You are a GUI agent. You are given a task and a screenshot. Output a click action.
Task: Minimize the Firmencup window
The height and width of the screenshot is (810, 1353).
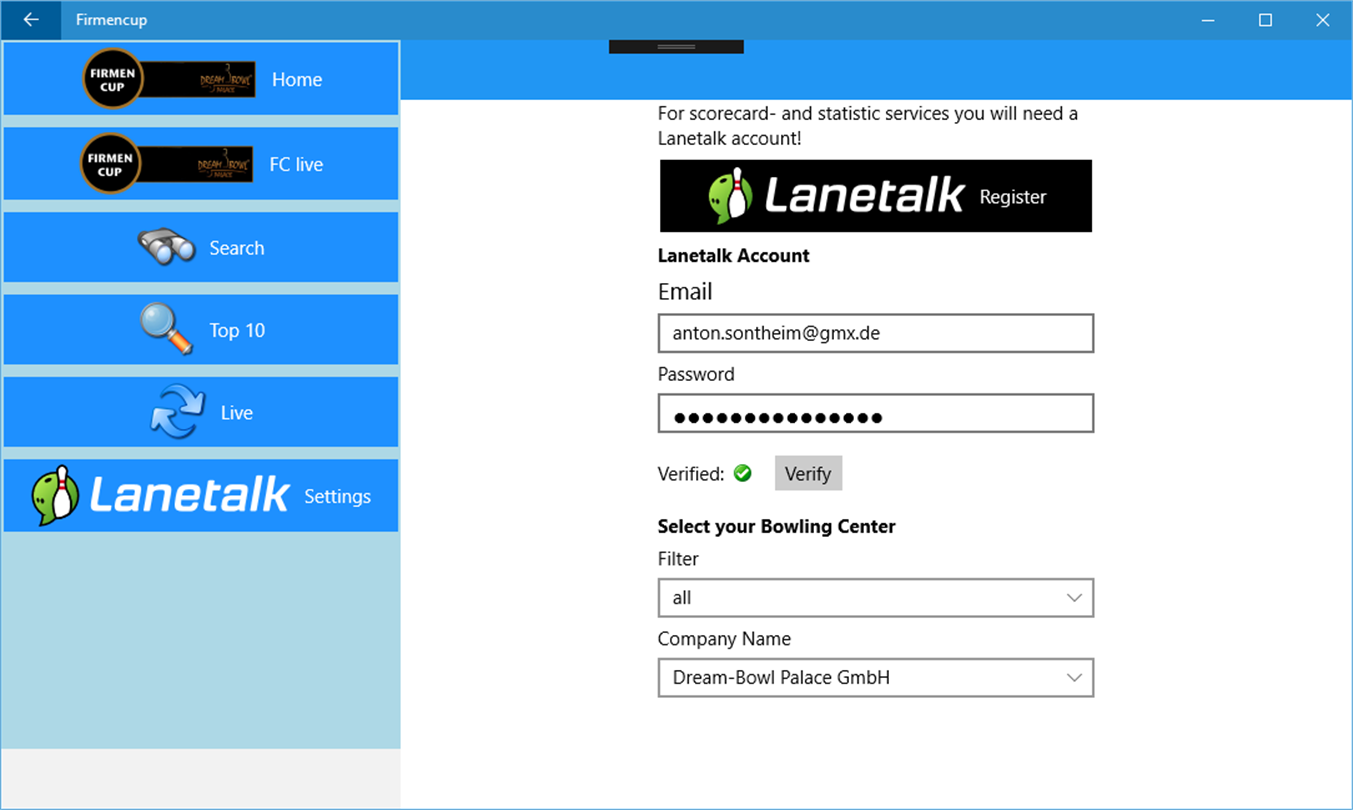(x=1209, y=20)
